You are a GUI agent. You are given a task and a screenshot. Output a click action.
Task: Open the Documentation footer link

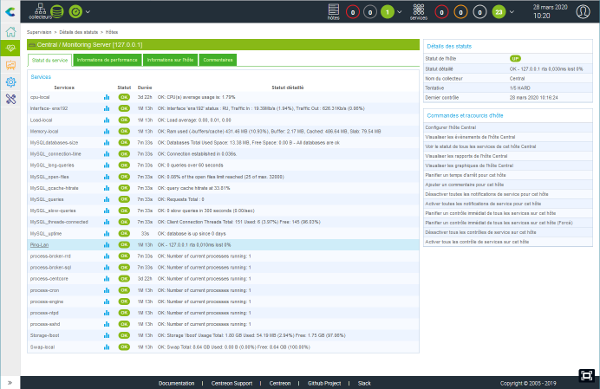176,383
